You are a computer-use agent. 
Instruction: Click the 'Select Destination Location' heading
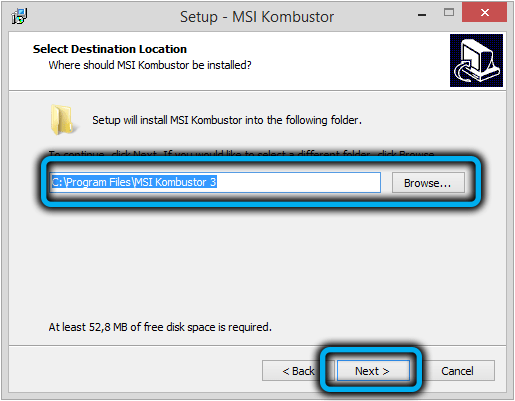110,49
